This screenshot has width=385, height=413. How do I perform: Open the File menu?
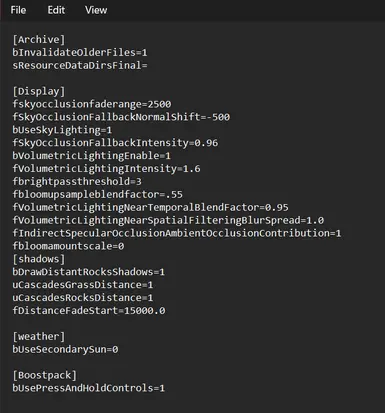coord(18,10)
